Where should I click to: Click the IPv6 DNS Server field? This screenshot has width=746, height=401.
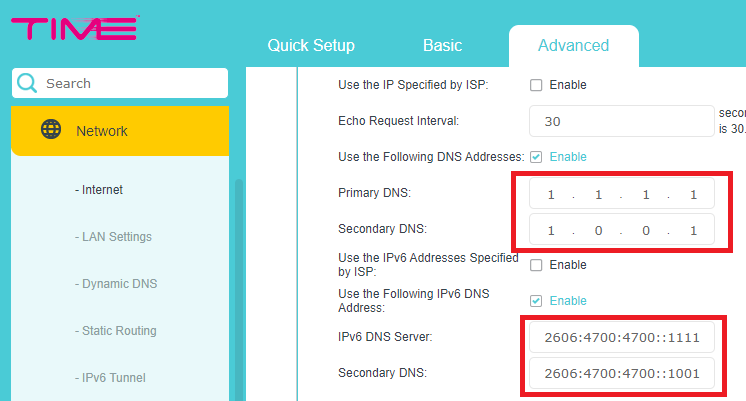pos(621,338)
